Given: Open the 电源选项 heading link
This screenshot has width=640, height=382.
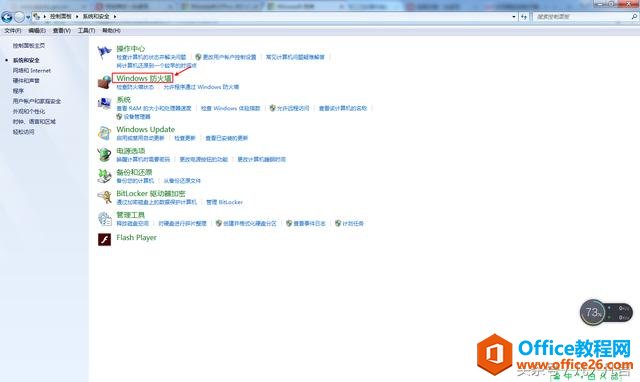Looking at the screenshot, I should [x=131, y=151].
